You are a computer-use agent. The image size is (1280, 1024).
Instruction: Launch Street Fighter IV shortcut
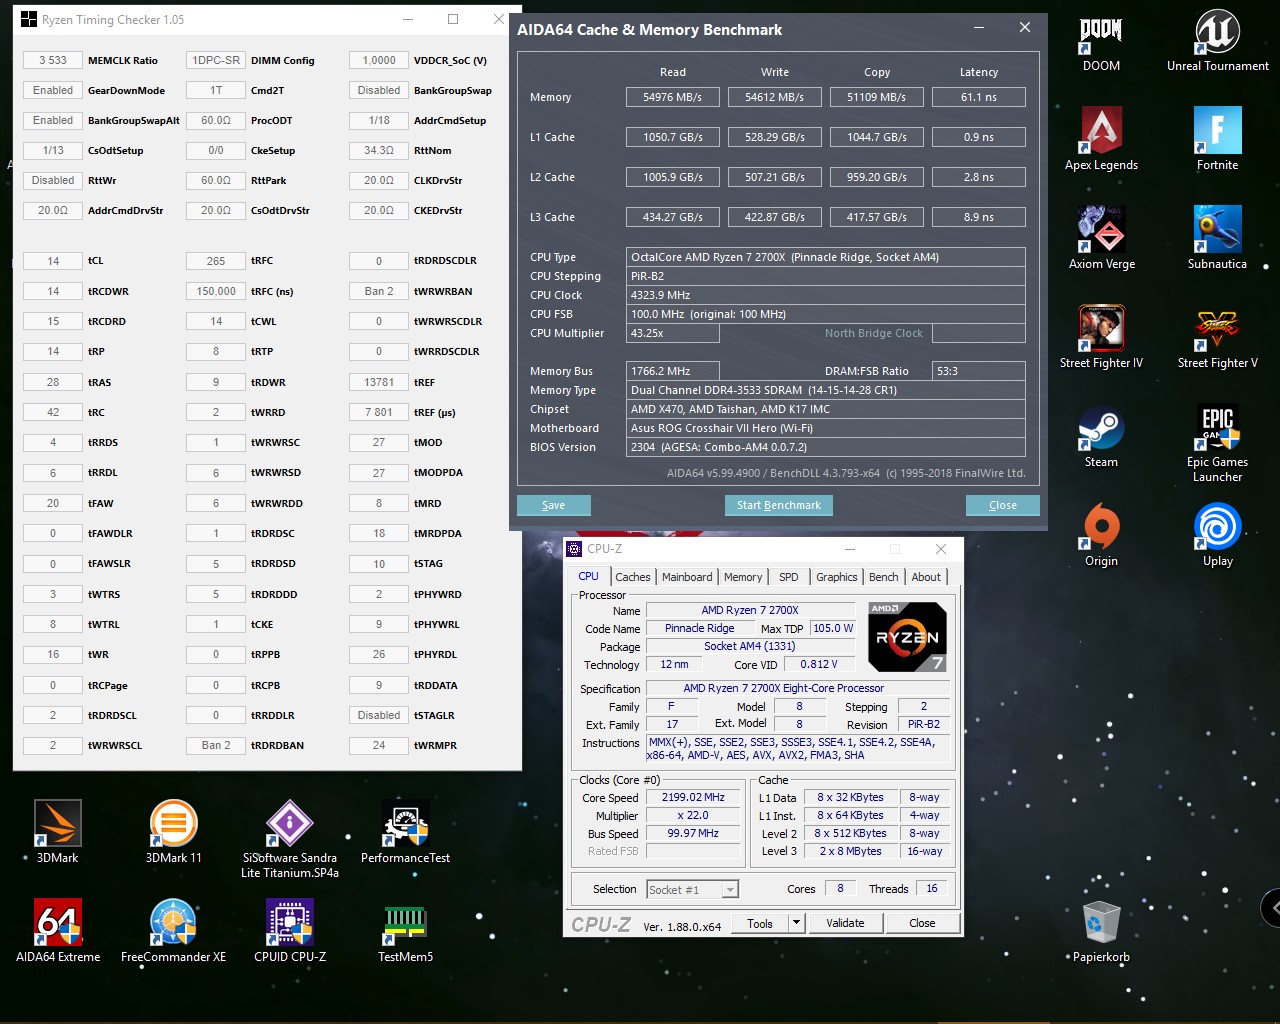(1101, 338)
